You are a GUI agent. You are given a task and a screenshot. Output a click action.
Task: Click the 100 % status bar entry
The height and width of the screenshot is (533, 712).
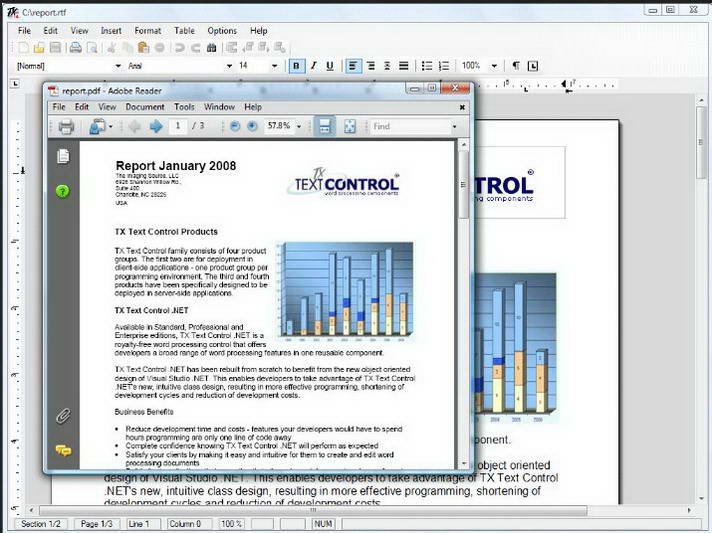232,524
